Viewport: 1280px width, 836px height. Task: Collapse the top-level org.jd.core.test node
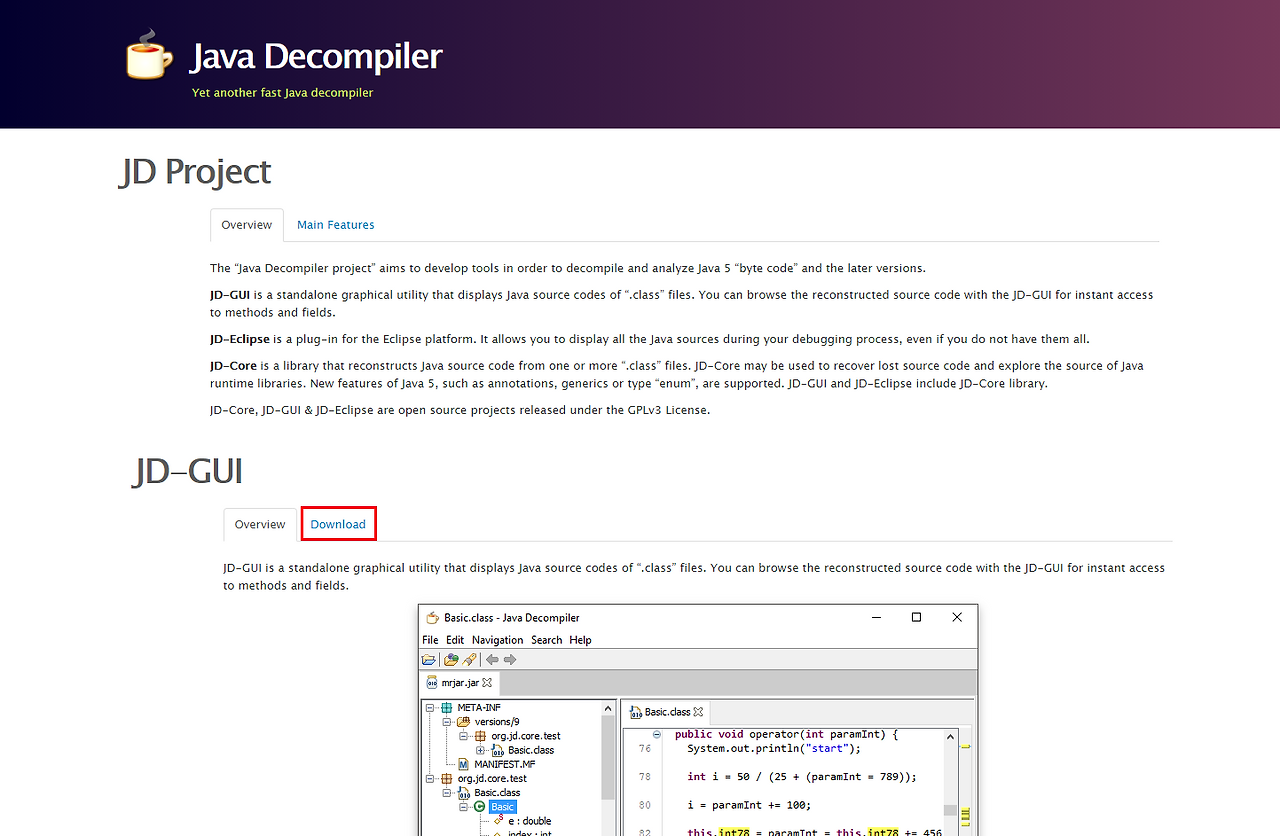coord(431,778)
